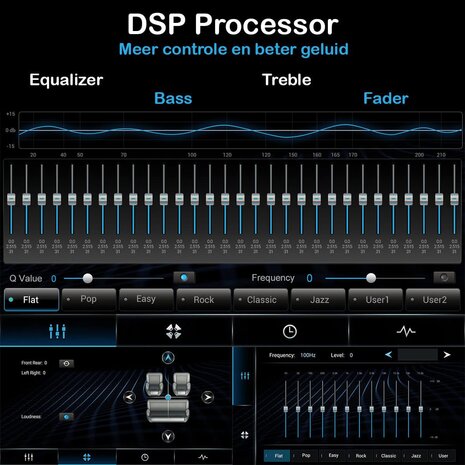Open the waveform pulse tab

406,331
